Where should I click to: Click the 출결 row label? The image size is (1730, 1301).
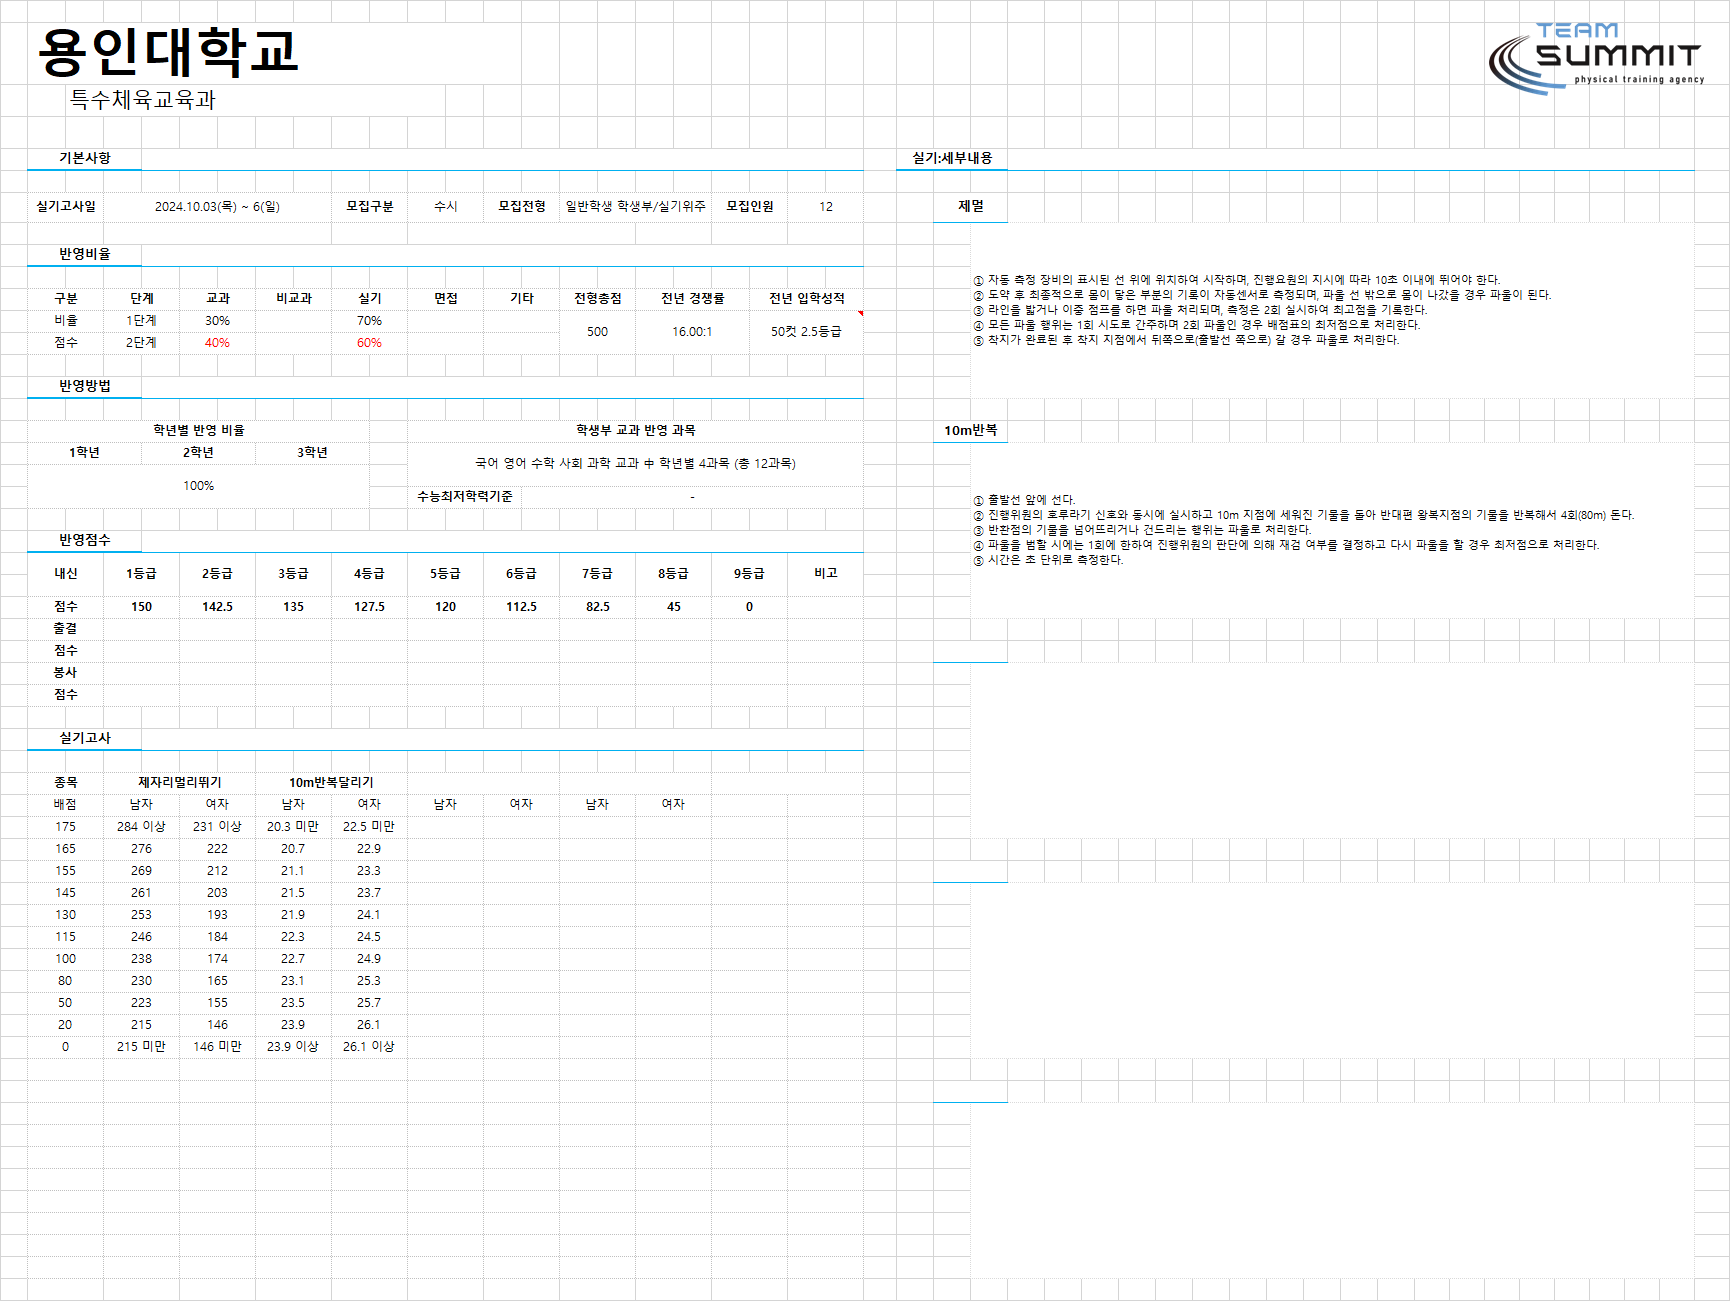tap(65, 628)
